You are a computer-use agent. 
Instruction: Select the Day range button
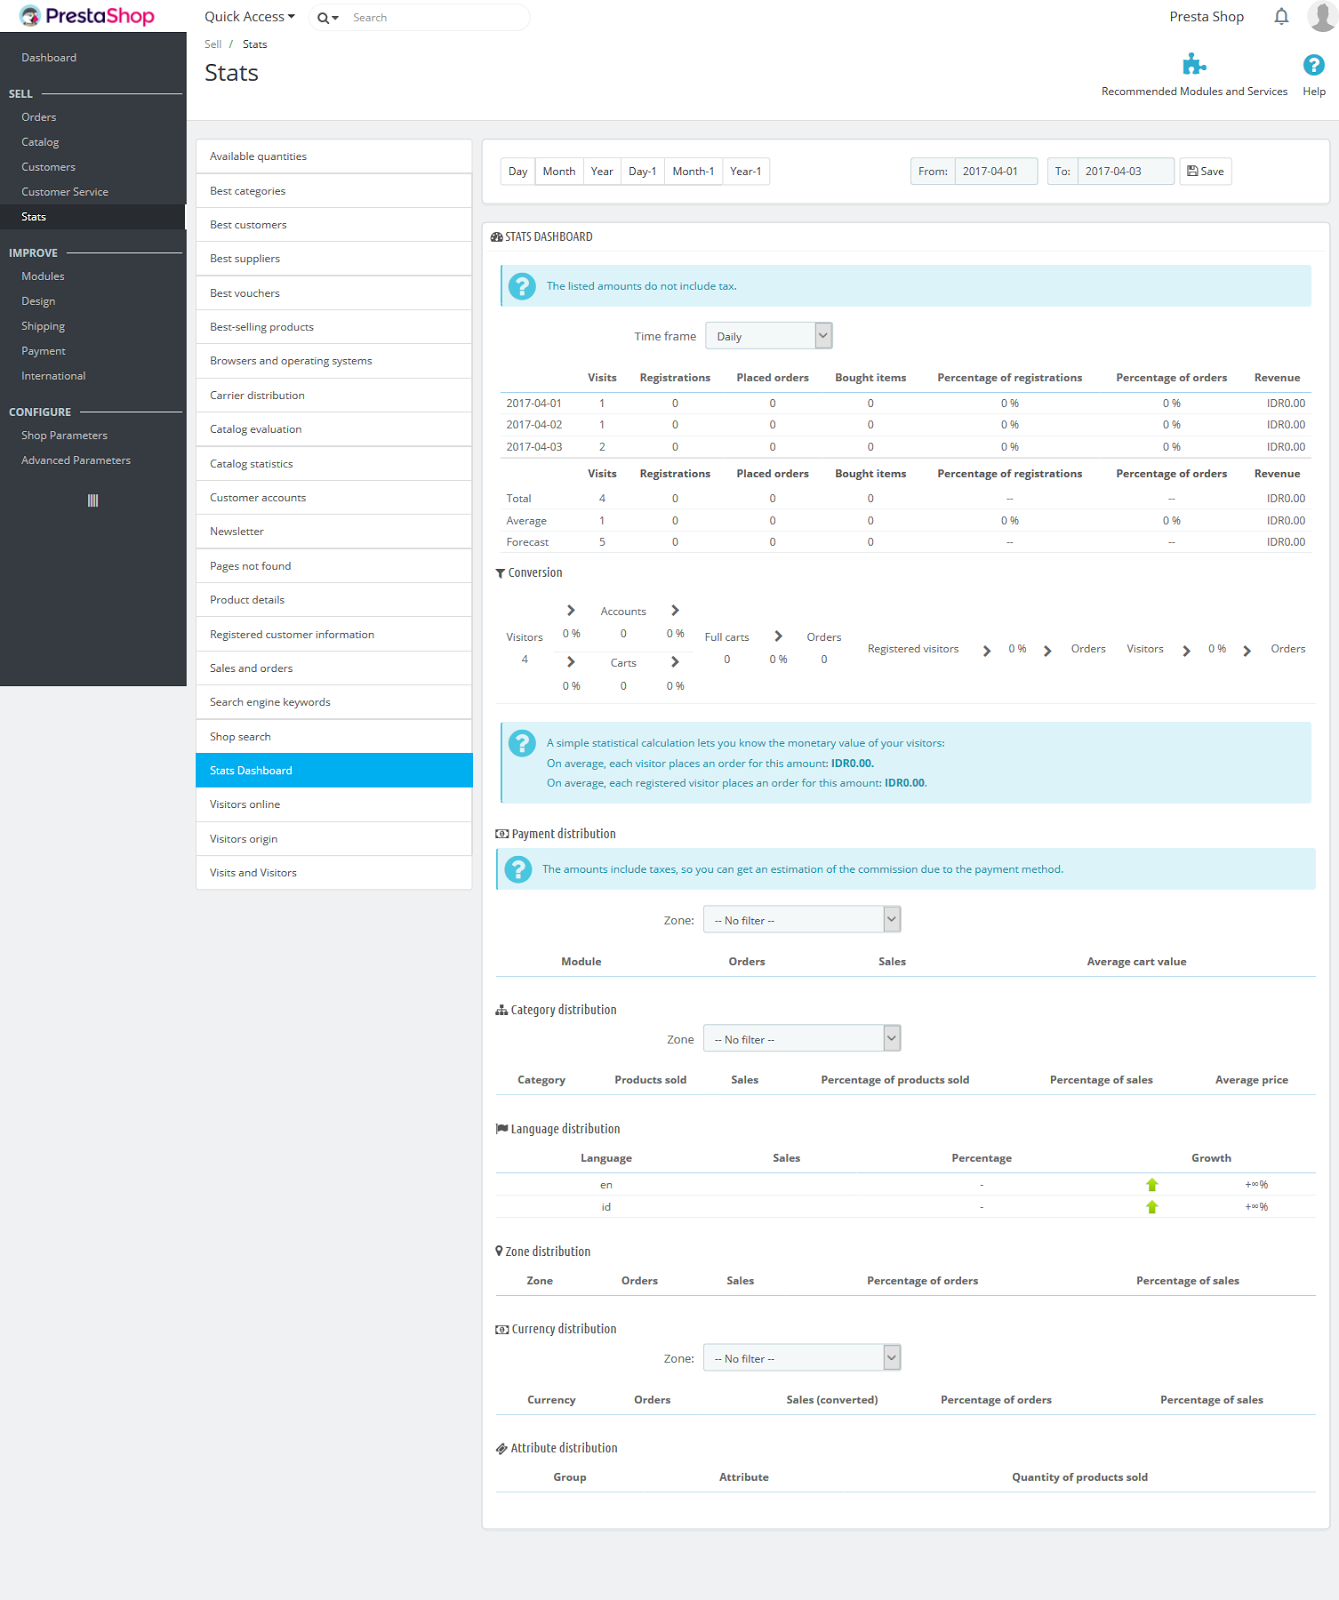coord(518,171)
